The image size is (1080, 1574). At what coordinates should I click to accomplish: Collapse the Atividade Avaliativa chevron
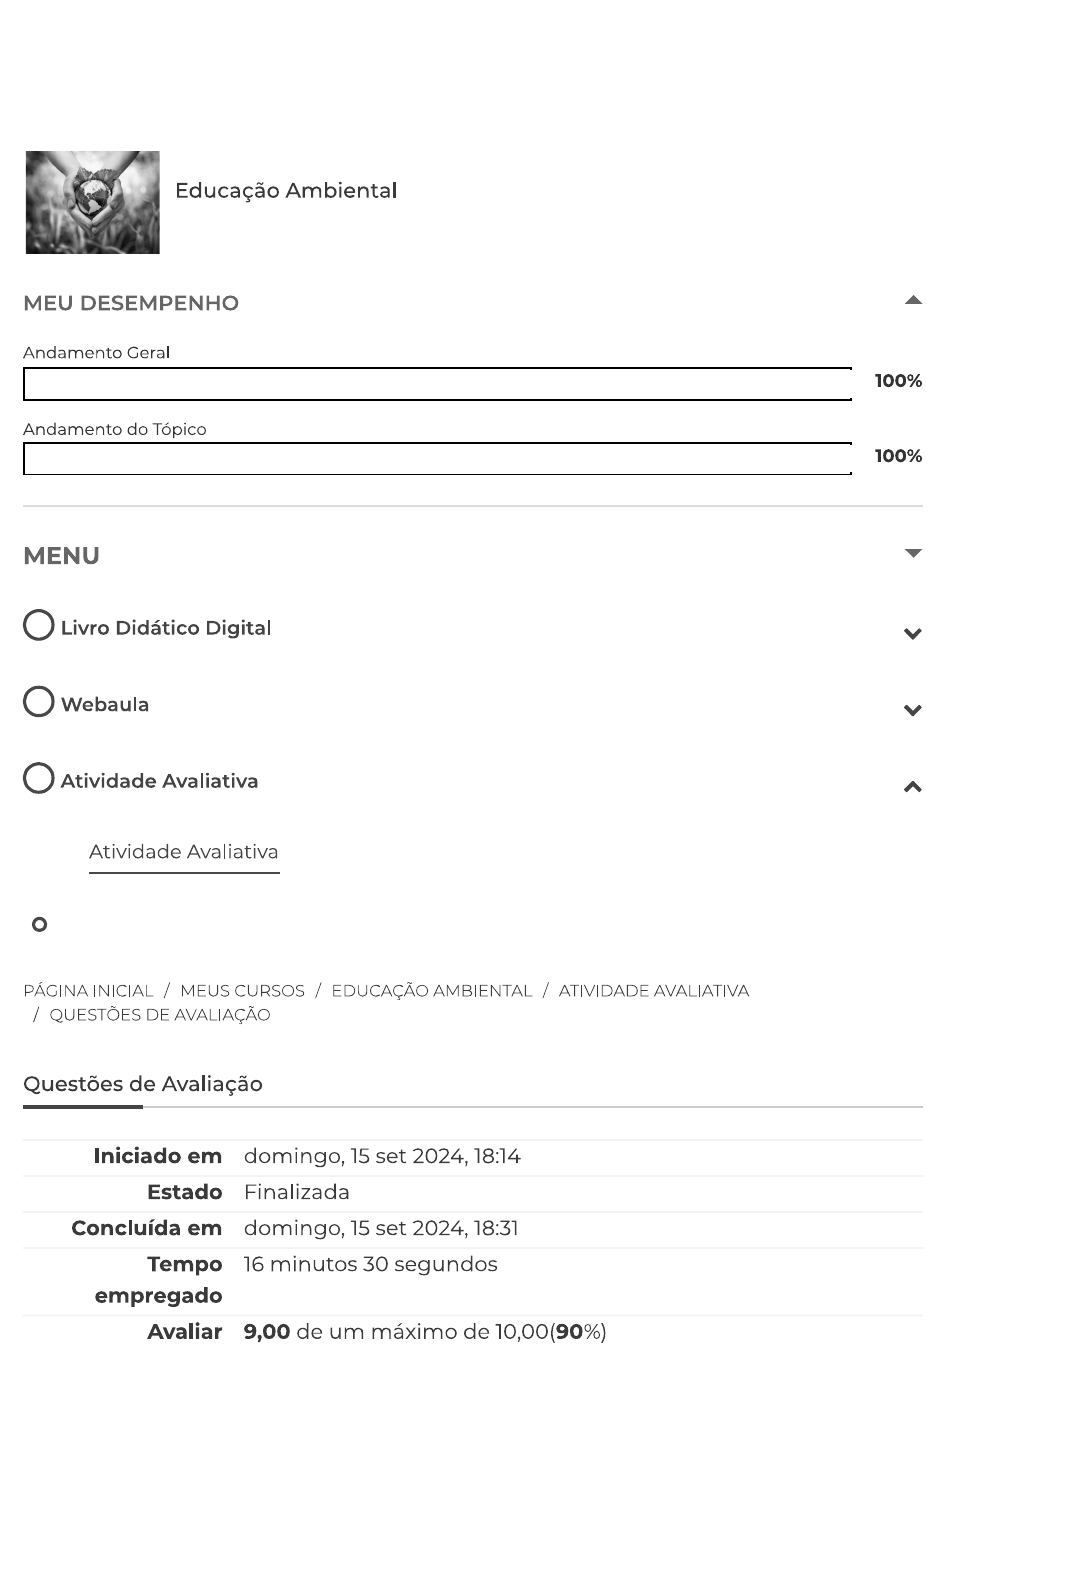point(912,787)
